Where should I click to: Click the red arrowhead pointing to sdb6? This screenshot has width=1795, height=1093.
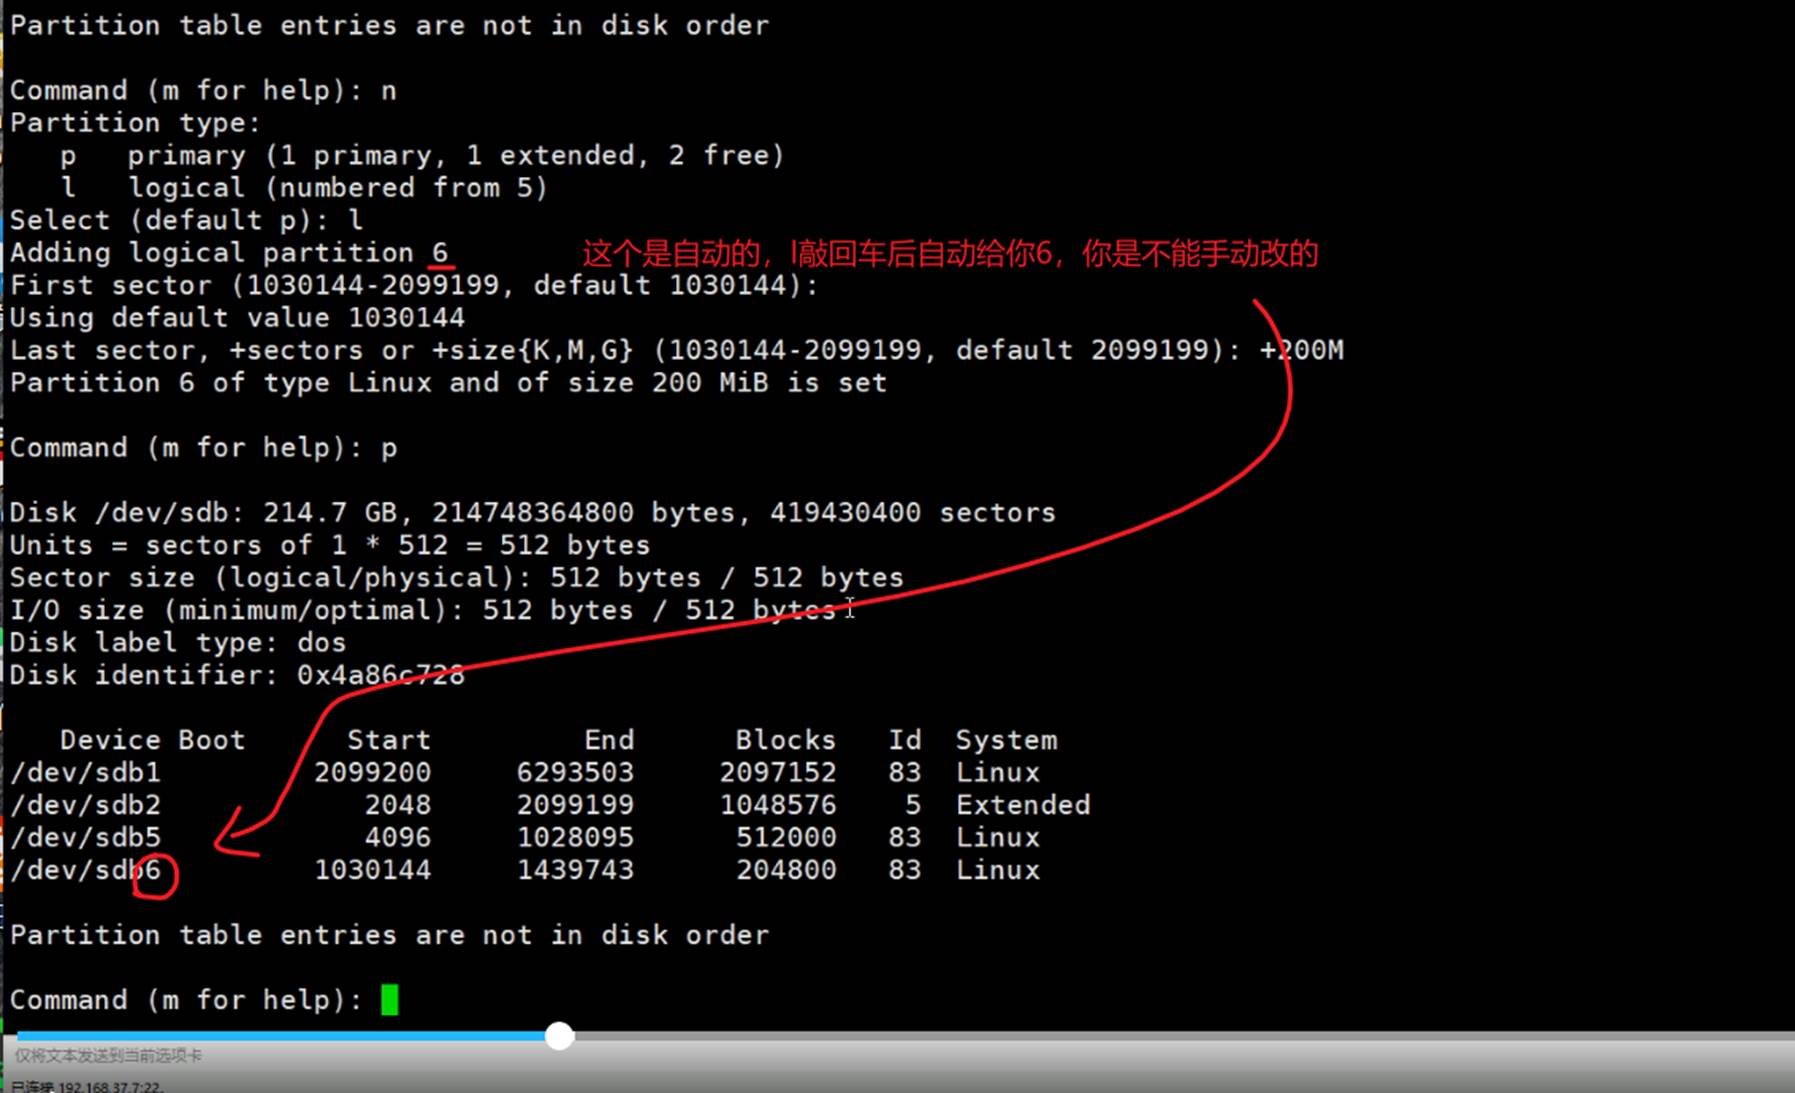(228, 838)
